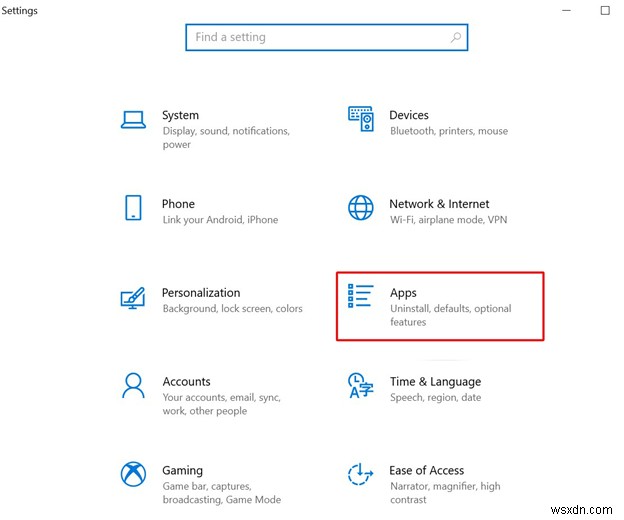Screen dimensions: 624x520
Task: Click 'Narrator, magnifier, high contrast' description
Action: (x=445, y=493)
